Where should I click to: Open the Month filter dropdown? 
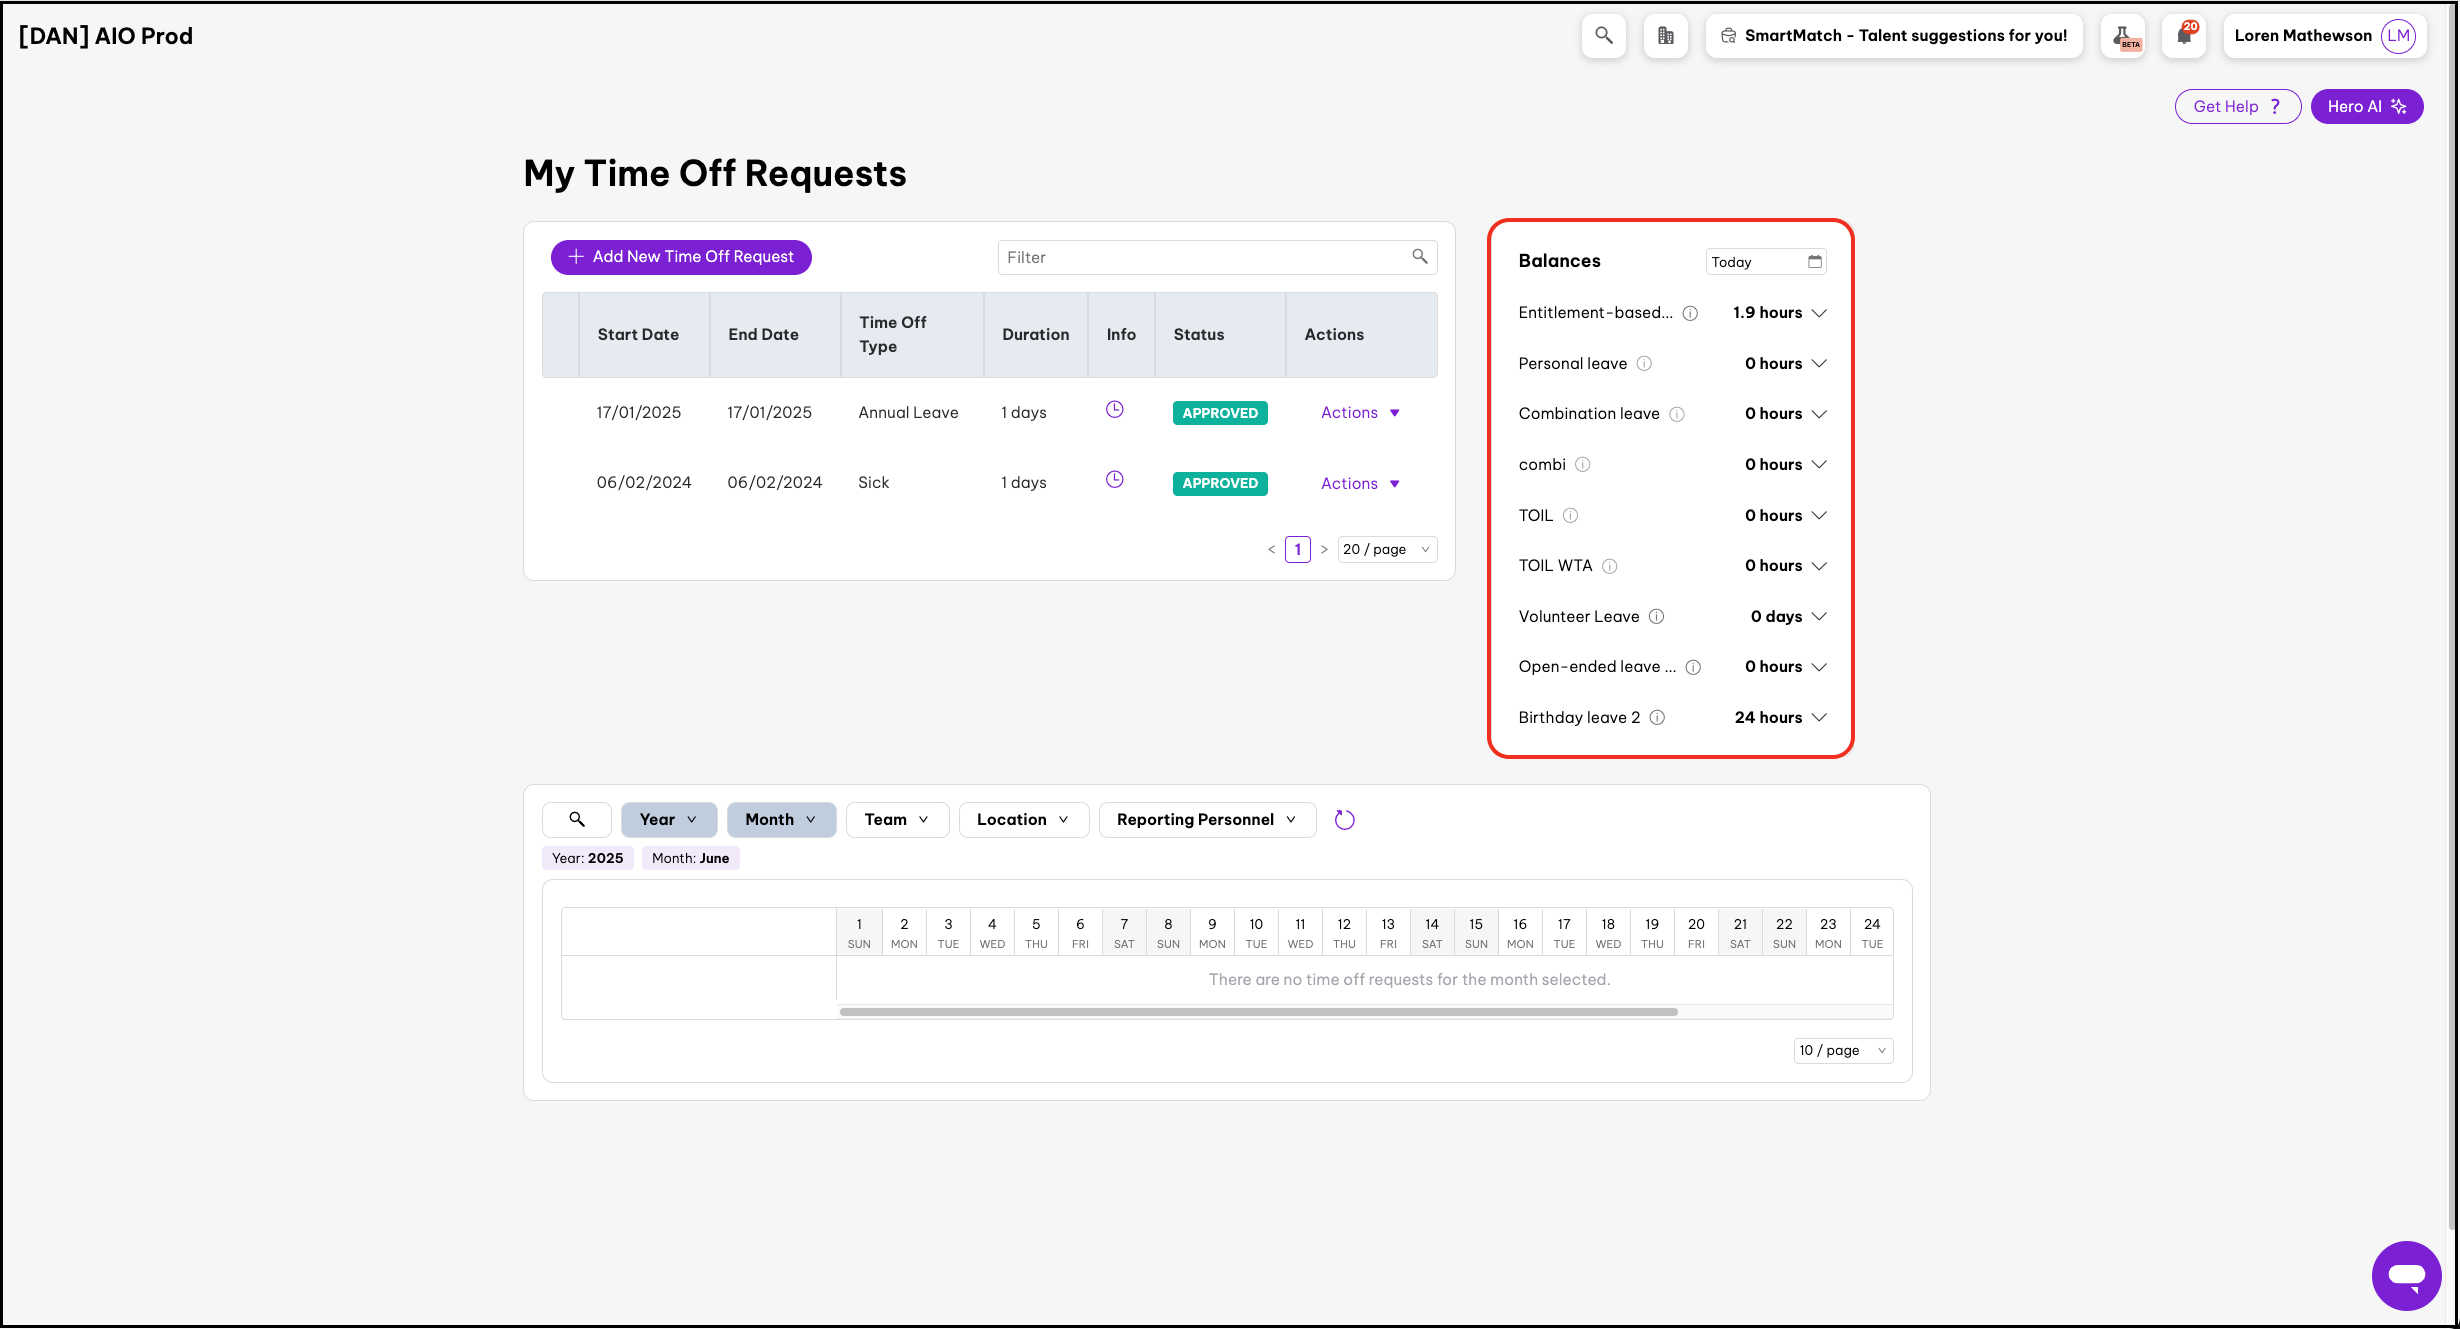coord(781,820)
